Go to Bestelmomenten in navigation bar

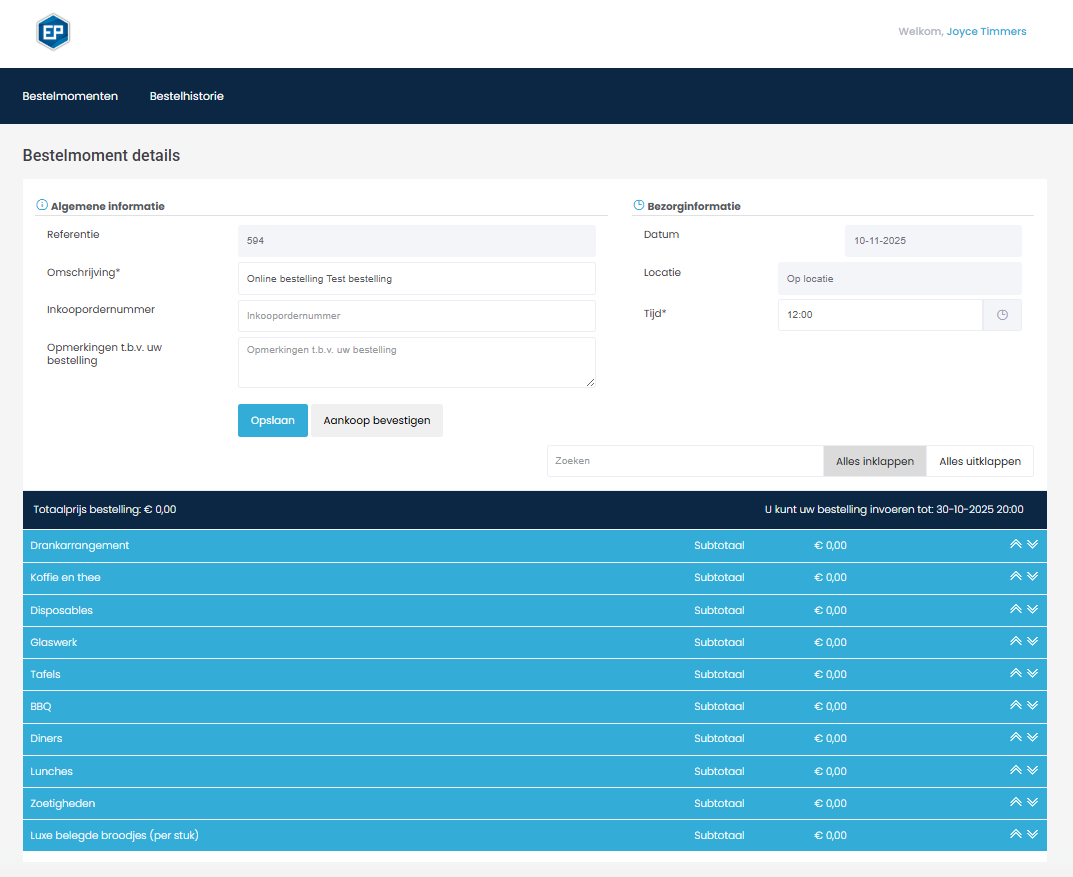click(70, 97)
